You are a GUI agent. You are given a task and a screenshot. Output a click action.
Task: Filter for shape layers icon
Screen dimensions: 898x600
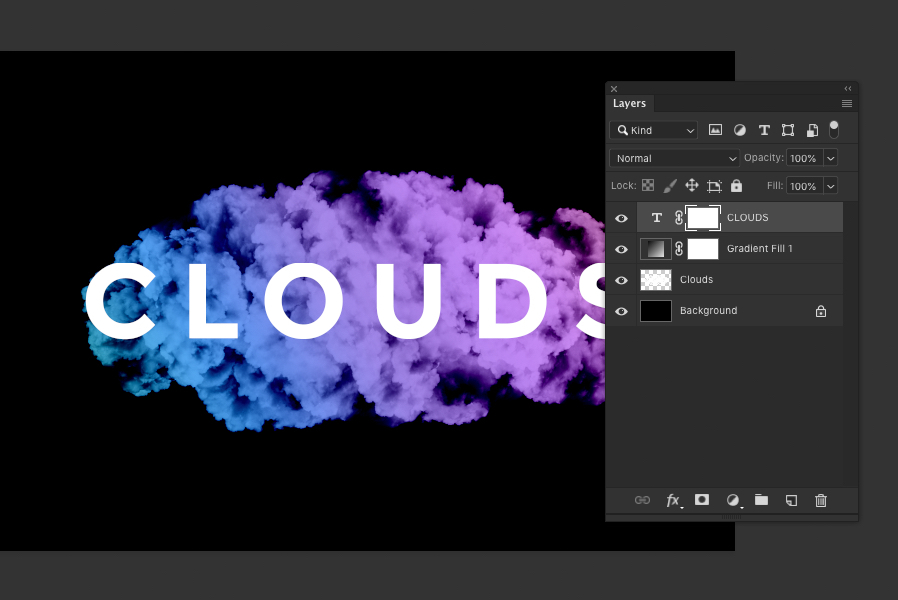[x=788, y=130]
